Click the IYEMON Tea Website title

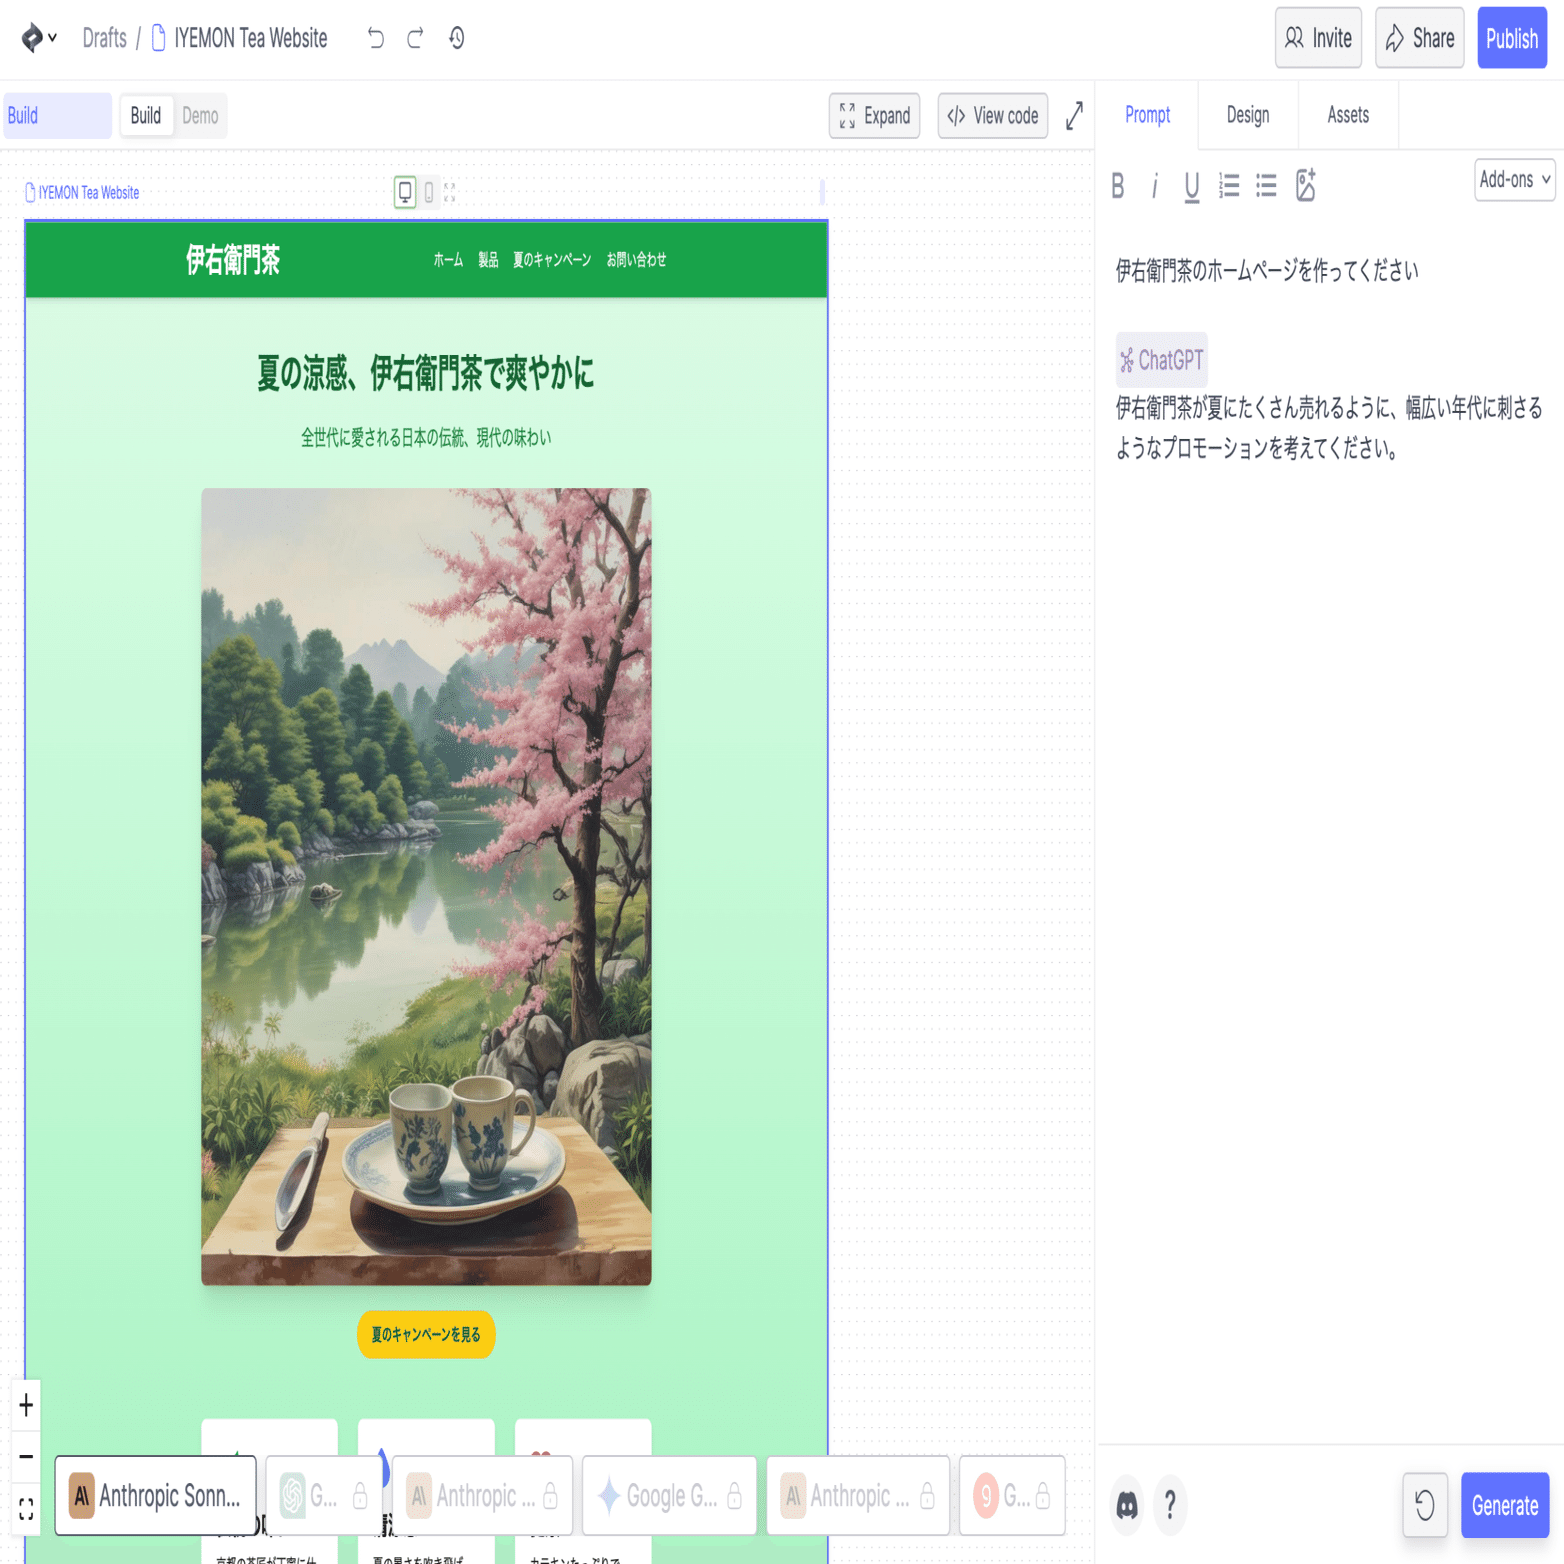250,38
